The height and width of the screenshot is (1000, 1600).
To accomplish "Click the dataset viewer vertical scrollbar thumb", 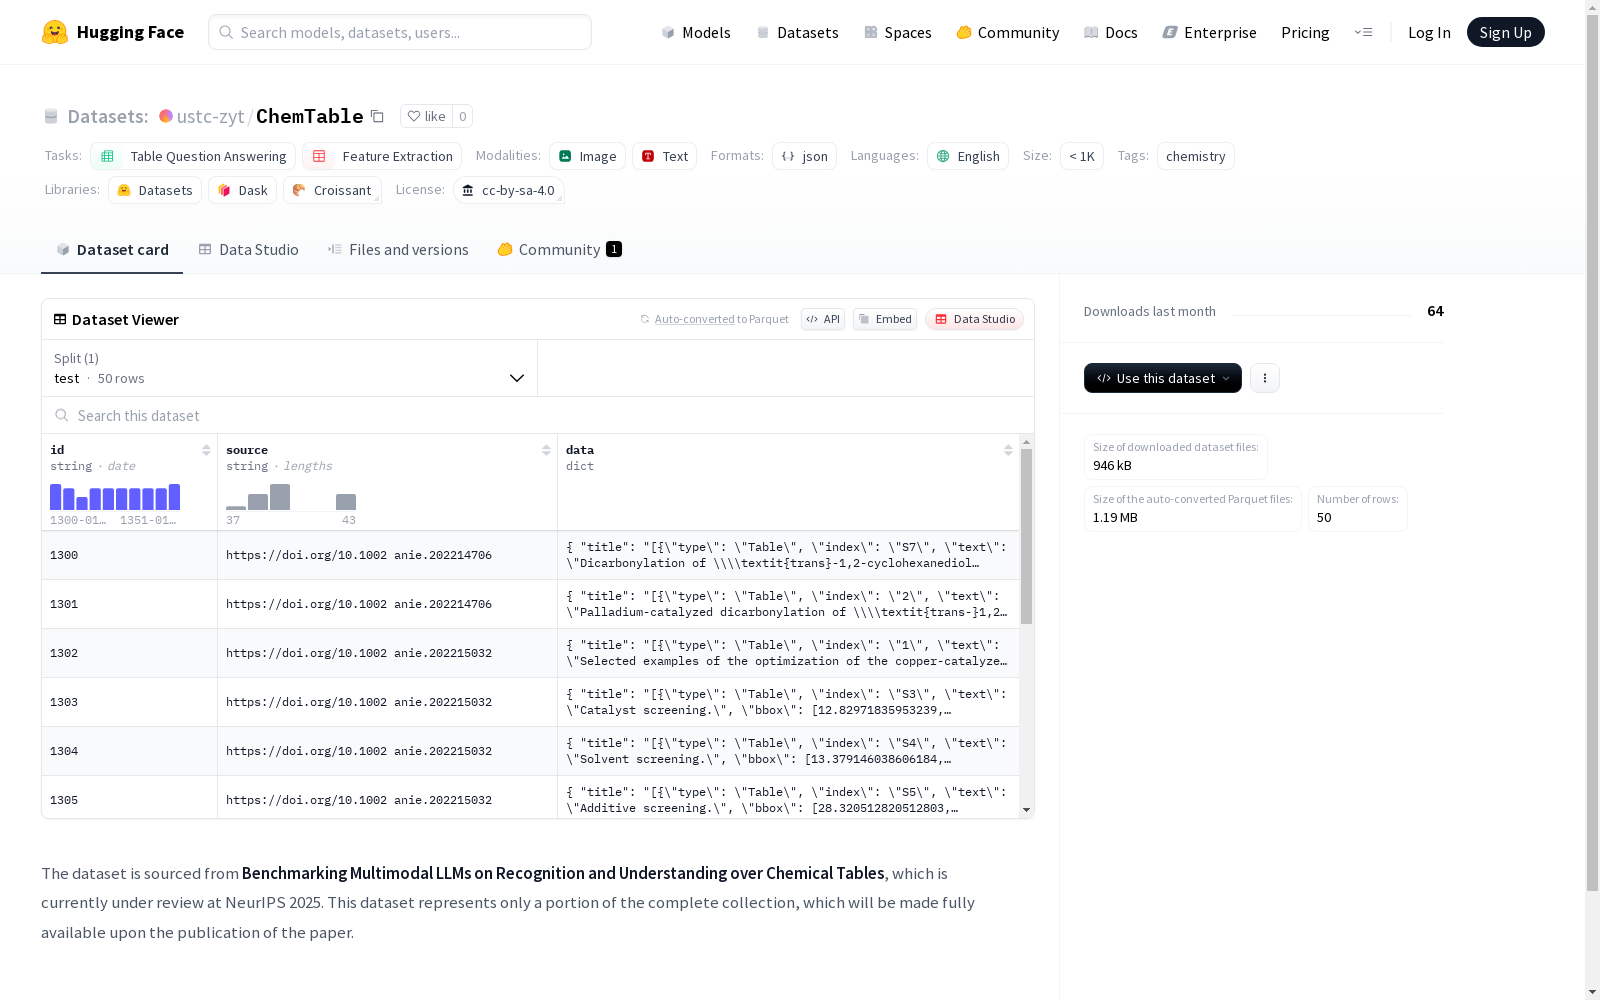I will coord(1026,537).
